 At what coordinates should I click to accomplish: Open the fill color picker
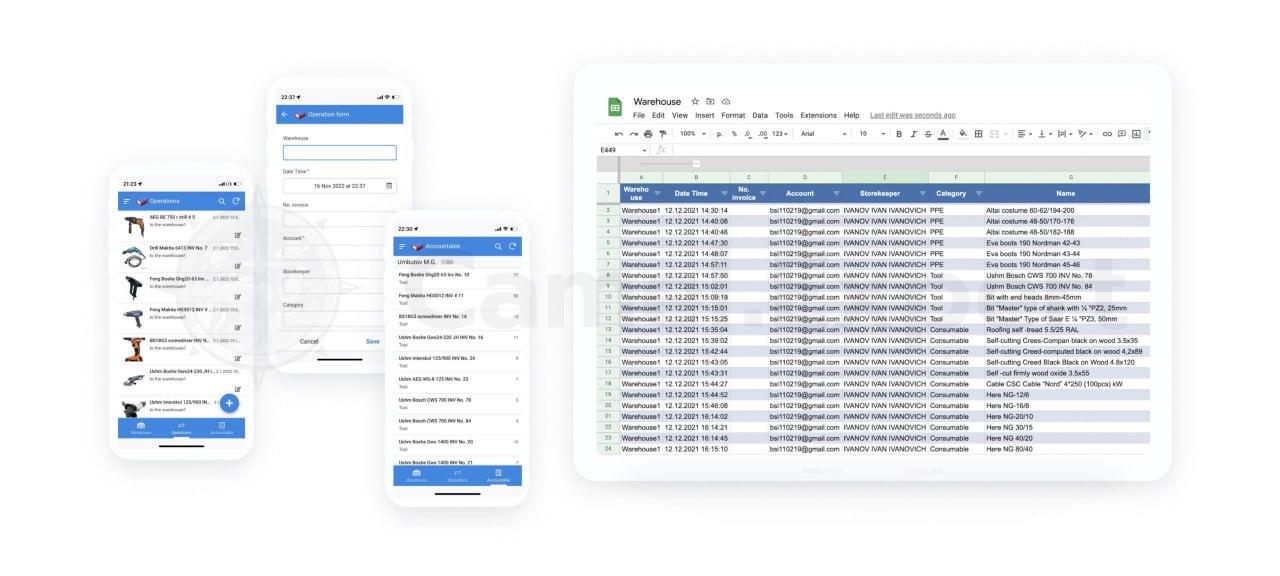click(x=963, y=134)
